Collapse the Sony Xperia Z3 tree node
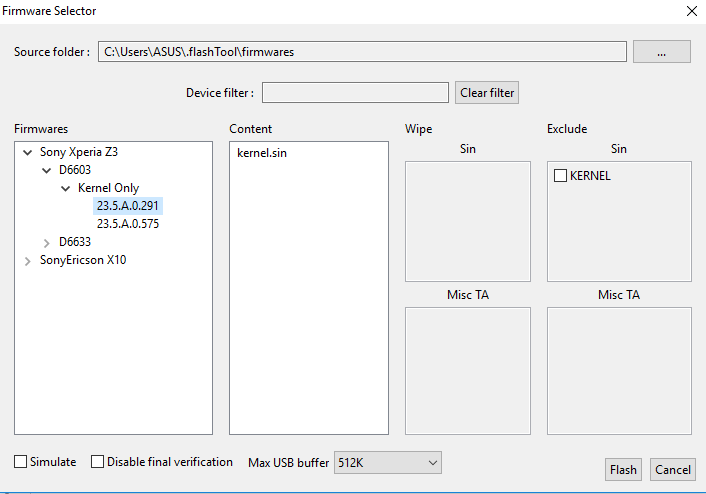The image size is (706, 494). tap(27, 153)
